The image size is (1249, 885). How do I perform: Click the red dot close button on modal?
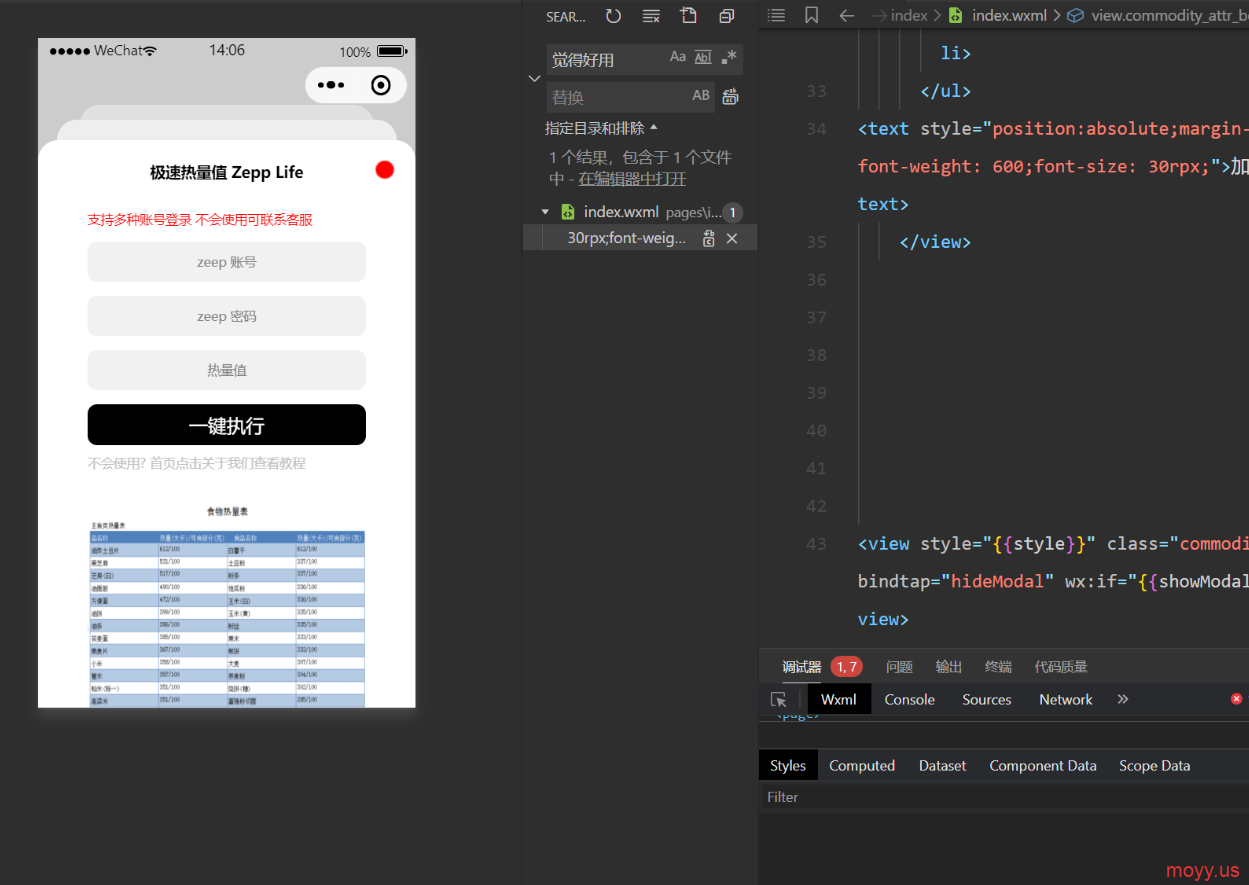coord(385,170)
